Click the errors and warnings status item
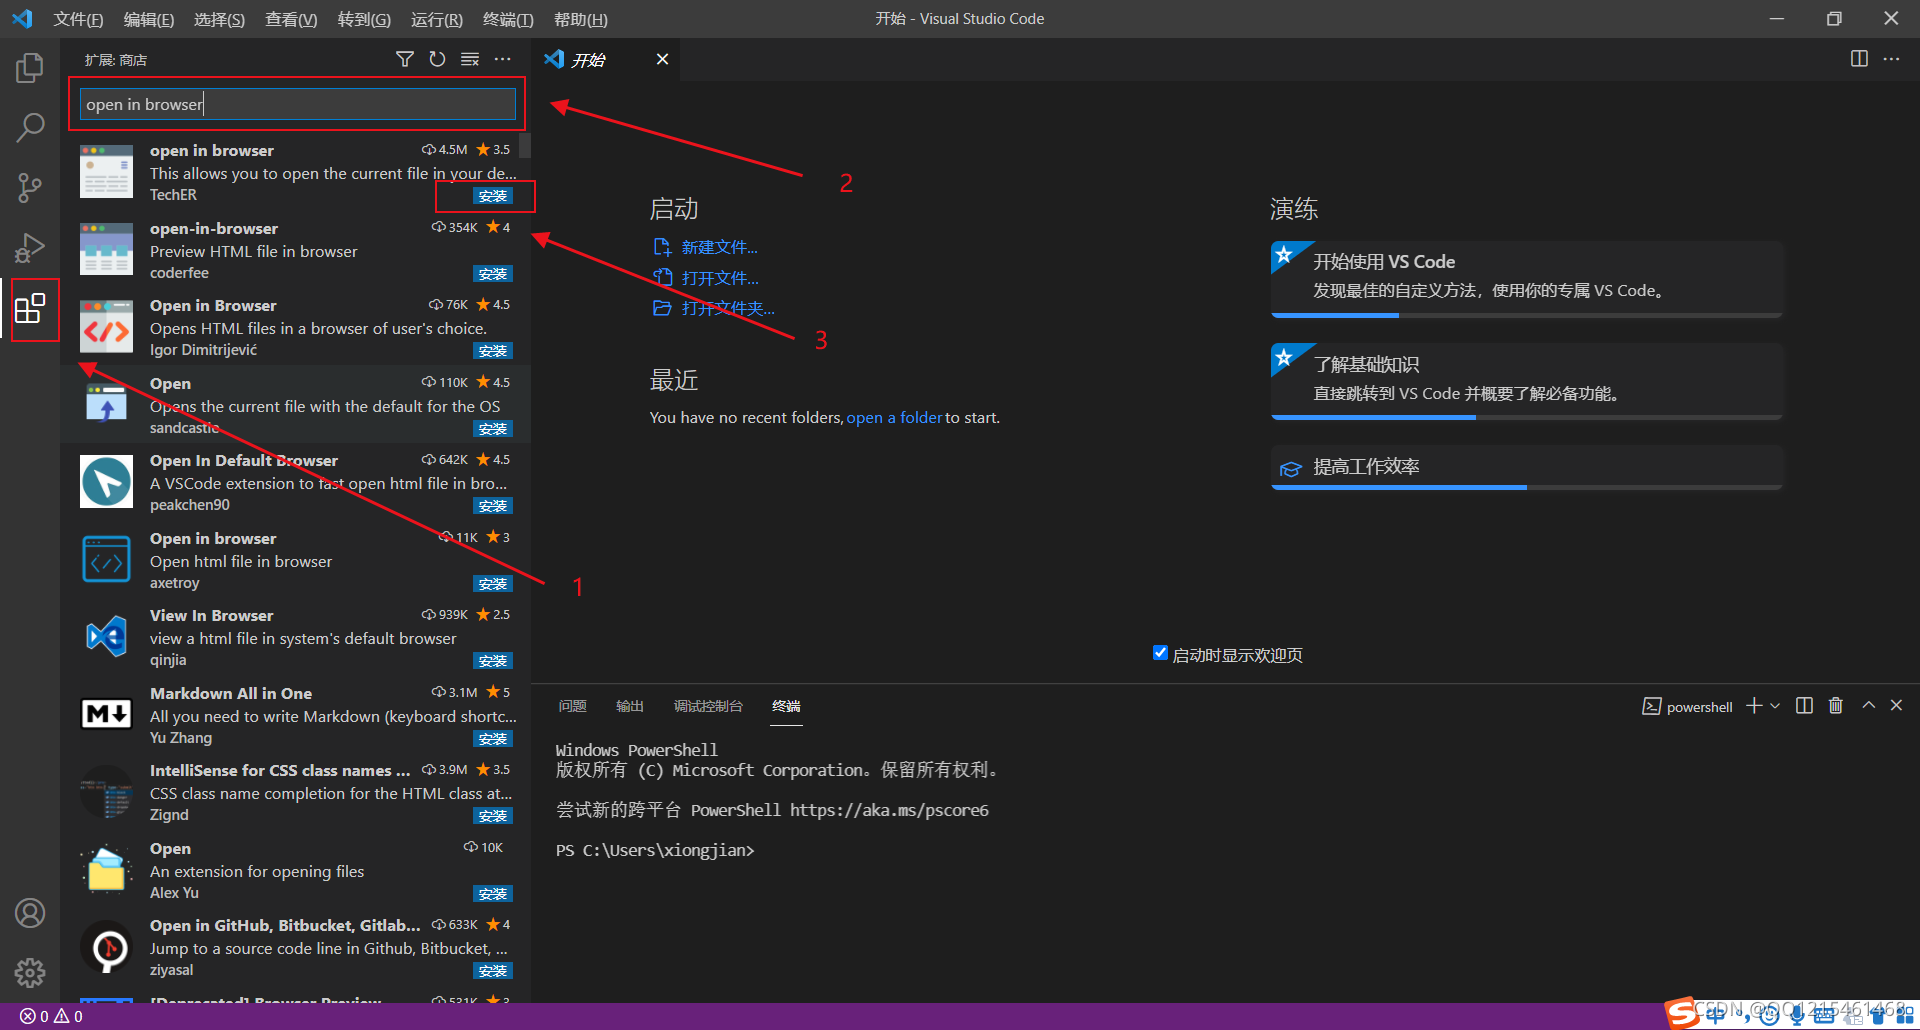This screenshot has width=1920, height=1030. point(51,1016)
